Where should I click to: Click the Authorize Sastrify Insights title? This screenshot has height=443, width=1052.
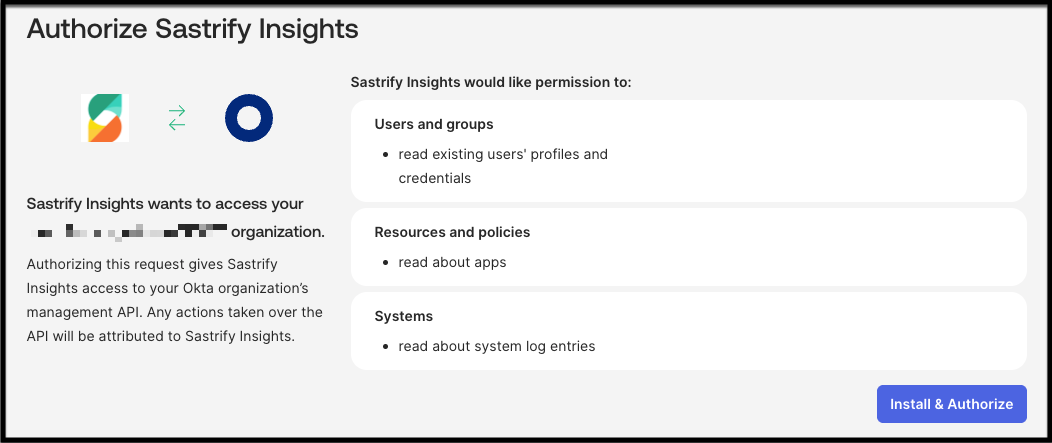[192, 28]
